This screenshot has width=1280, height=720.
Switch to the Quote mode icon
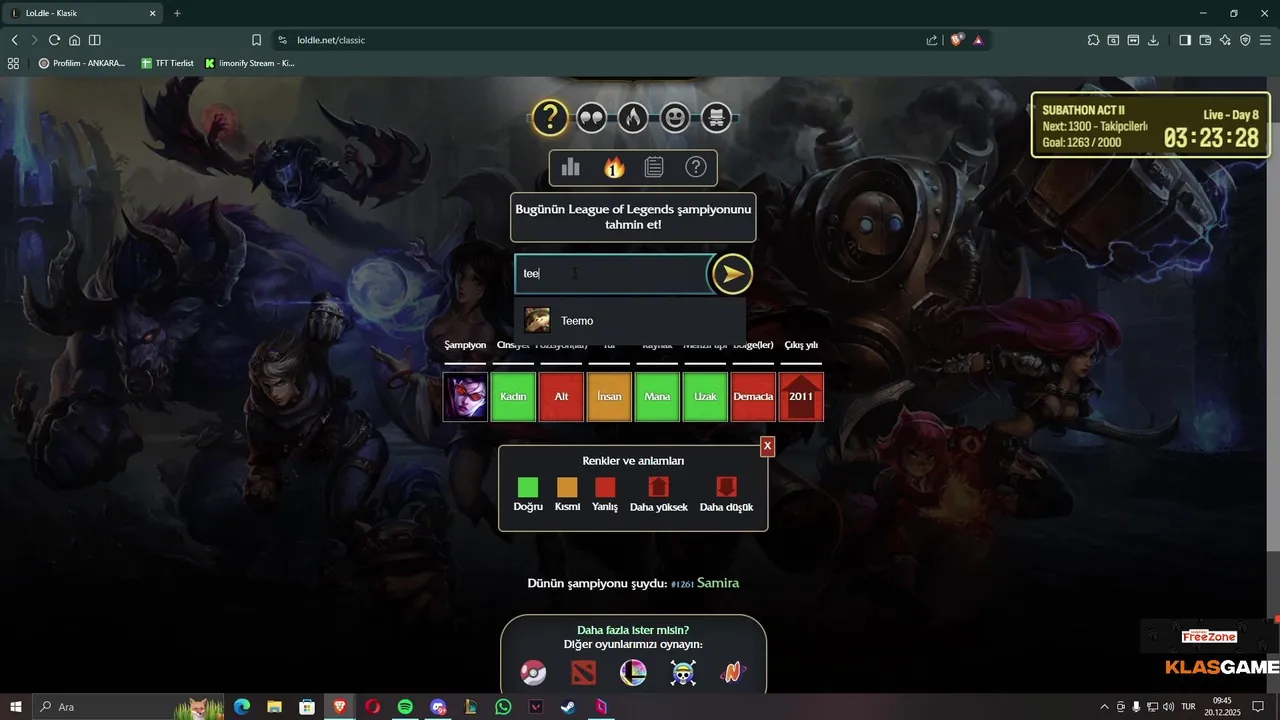pos(591,118)
